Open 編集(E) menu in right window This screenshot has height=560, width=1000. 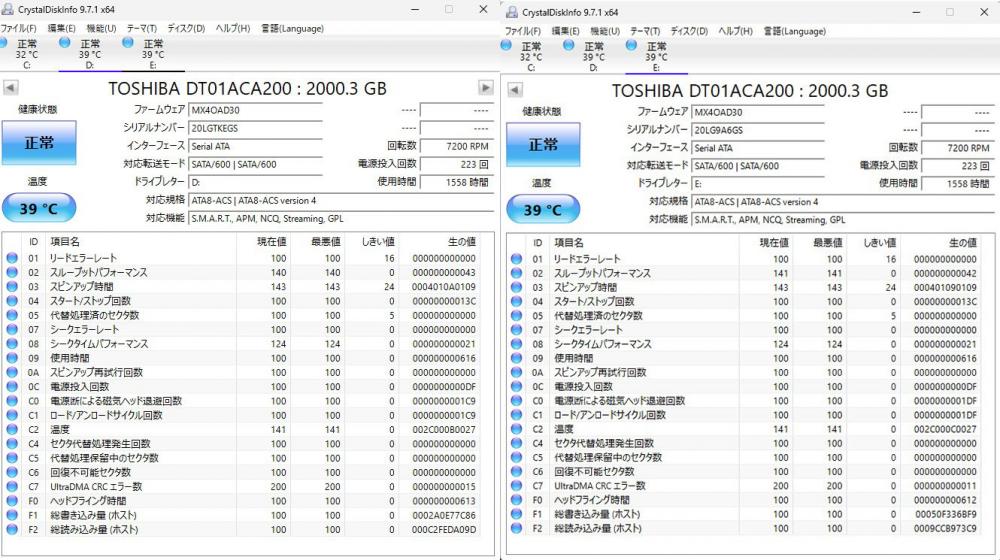click(x=566, y=31)
